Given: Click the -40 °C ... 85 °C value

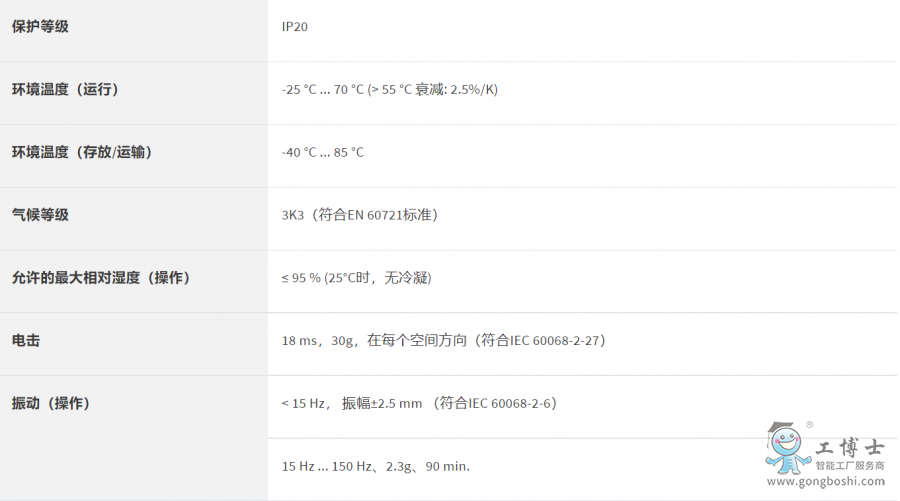Looking at the screenshot, I should click(x=322, y=153).
